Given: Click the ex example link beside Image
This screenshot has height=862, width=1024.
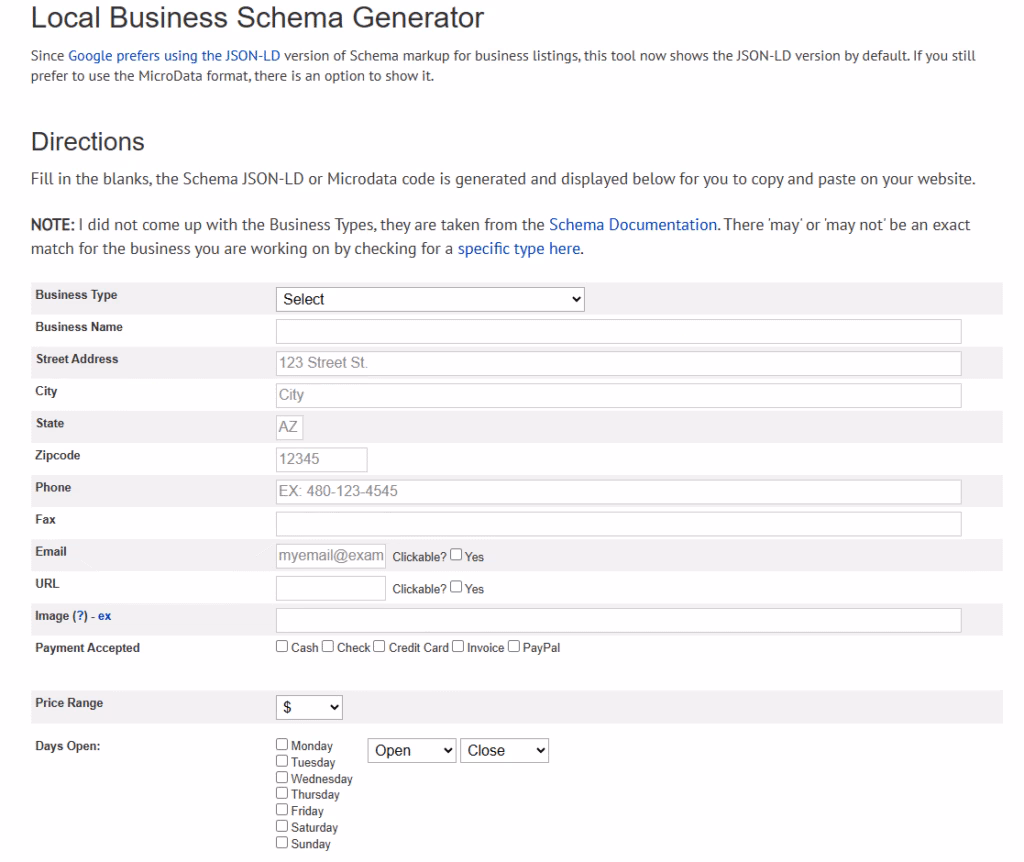Looking at the screenshot, I should (x=106, y=615).
